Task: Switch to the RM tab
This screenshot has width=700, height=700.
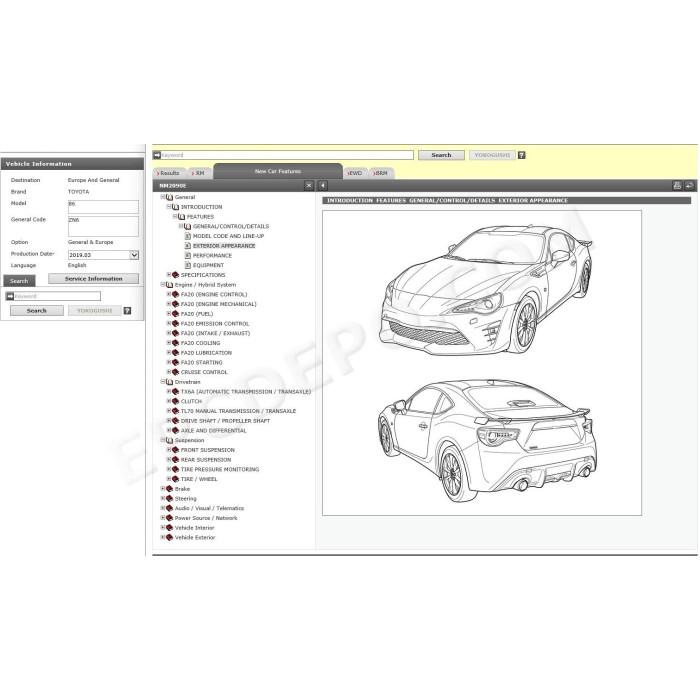Action: coord(199,173)
